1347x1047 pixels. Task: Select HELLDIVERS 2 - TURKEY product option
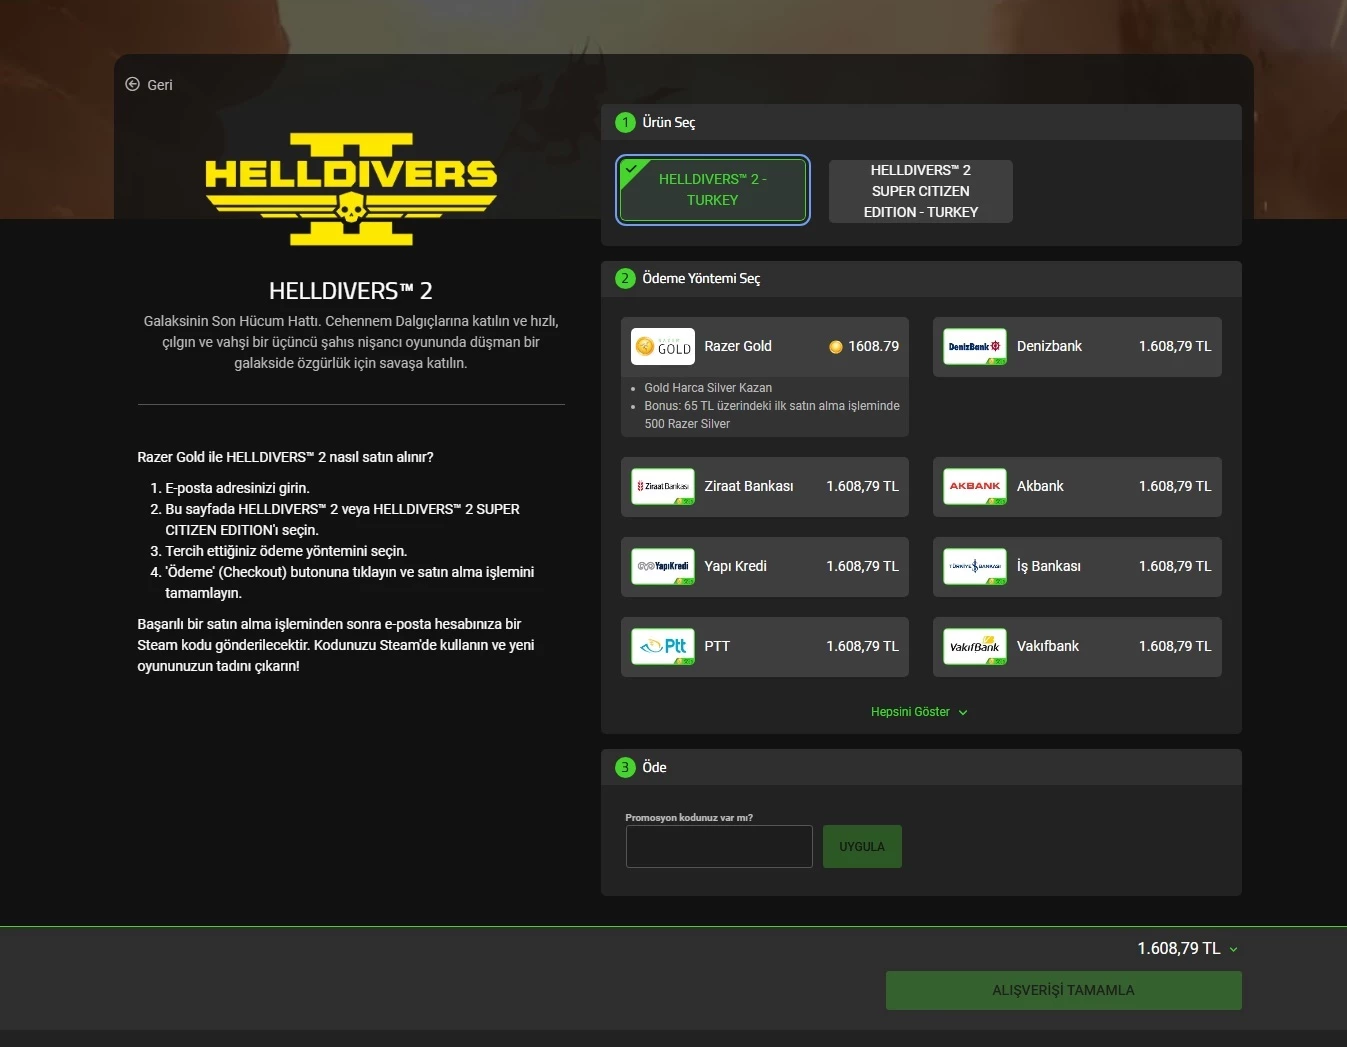coord(713,190)
